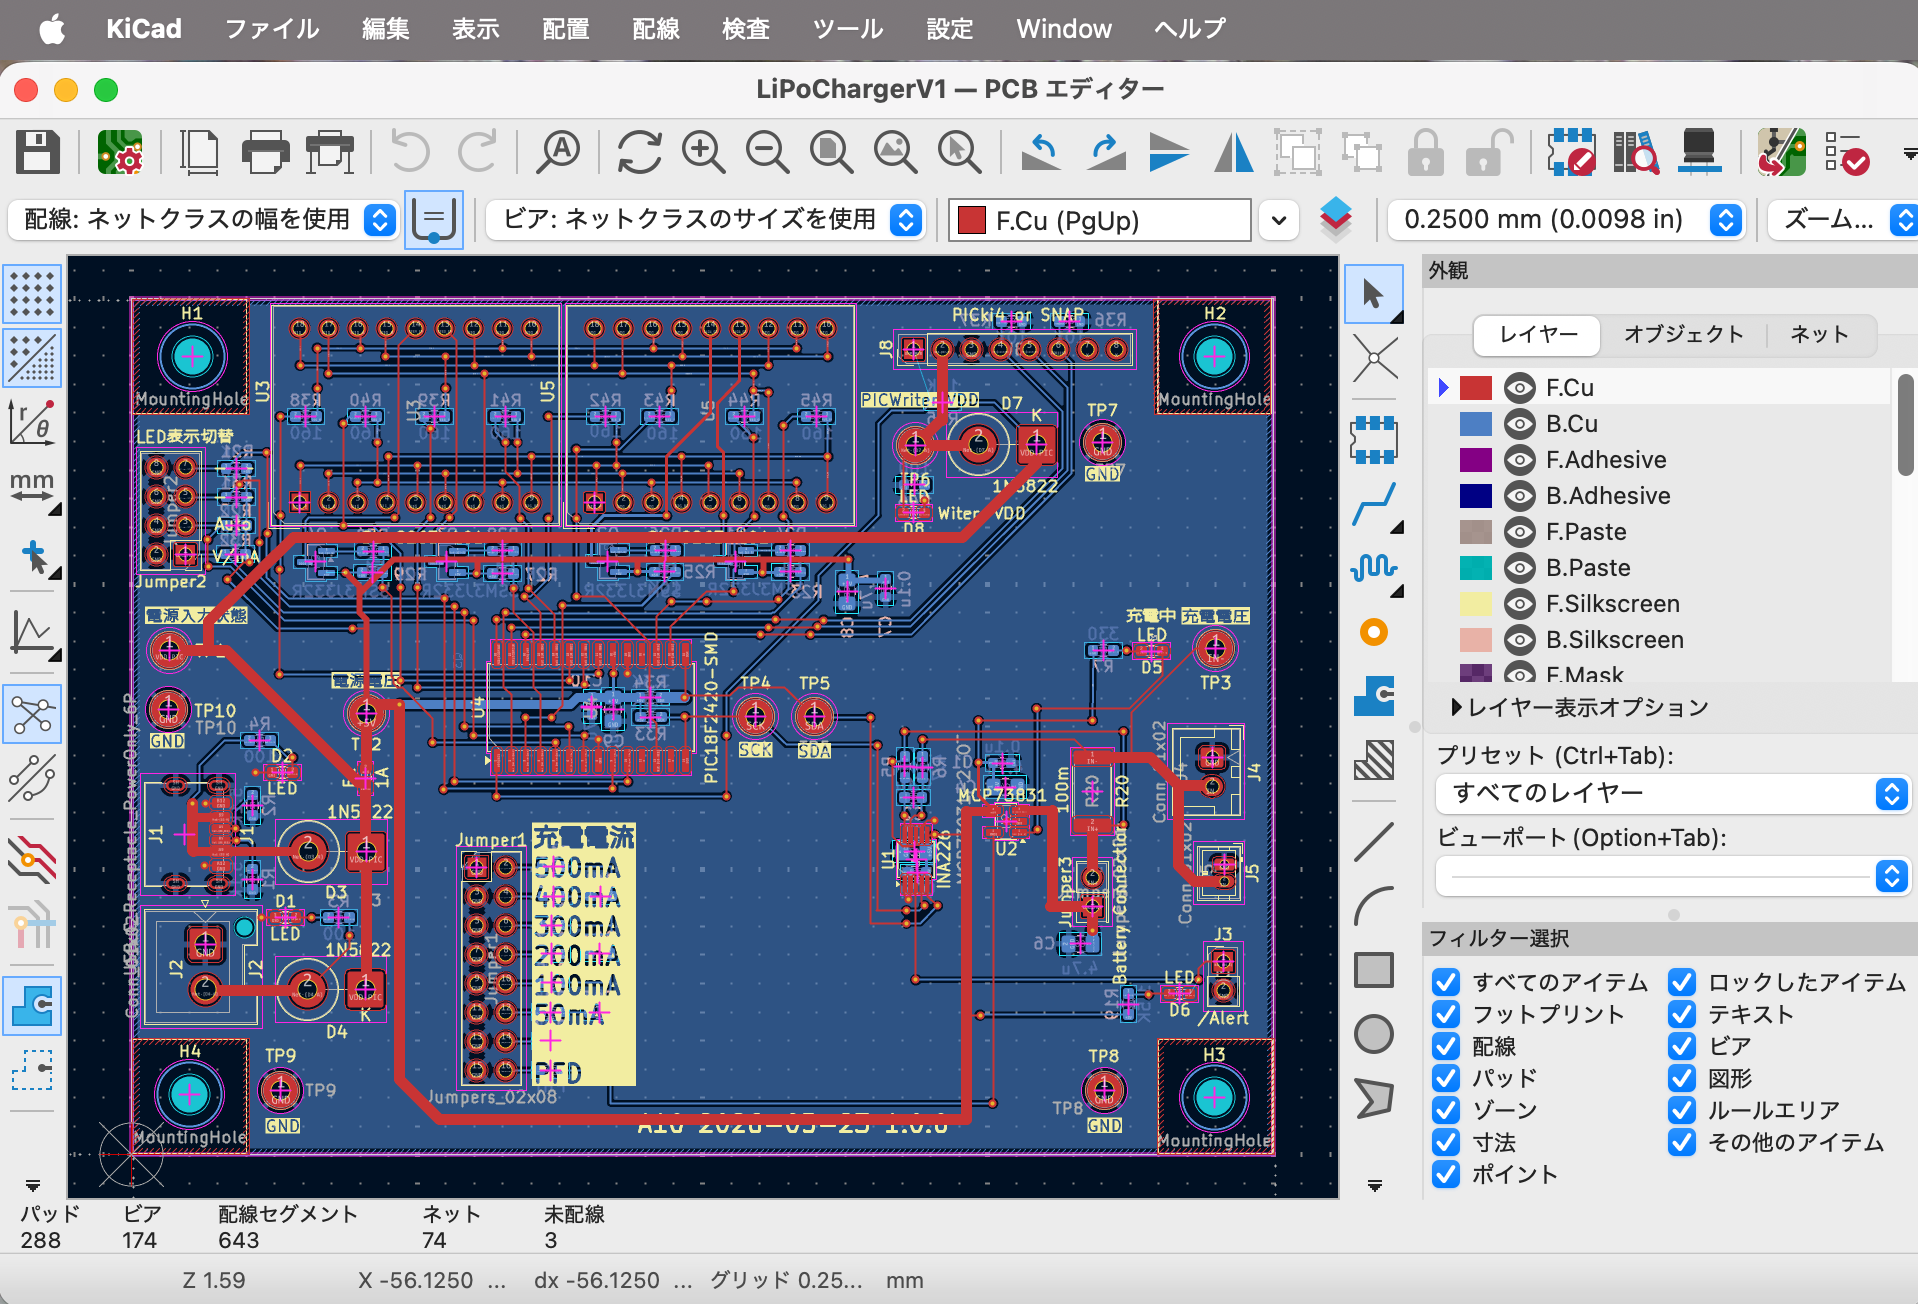Lock the selected items
Viewport: 1918px width, 1304px height.
pos(1426,153)
